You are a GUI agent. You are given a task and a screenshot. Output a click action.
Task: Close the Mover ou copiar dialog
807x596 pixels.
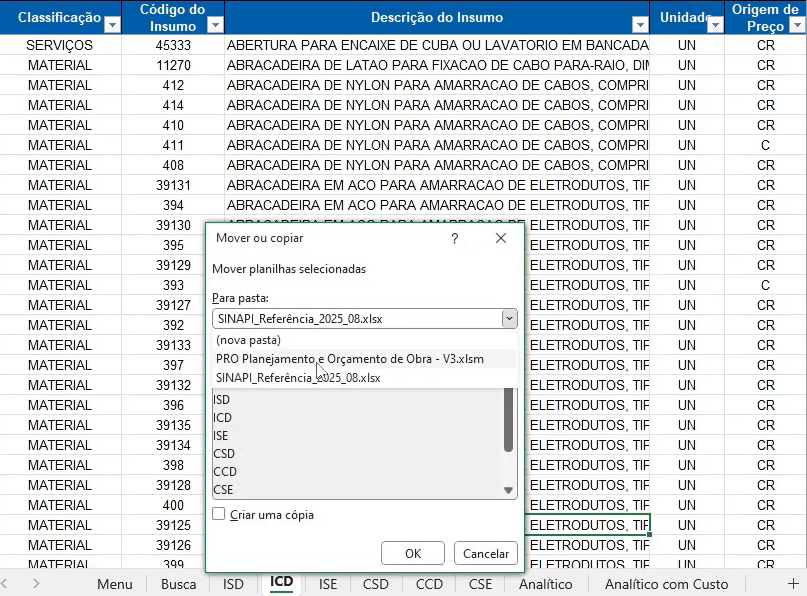[501, 239]
